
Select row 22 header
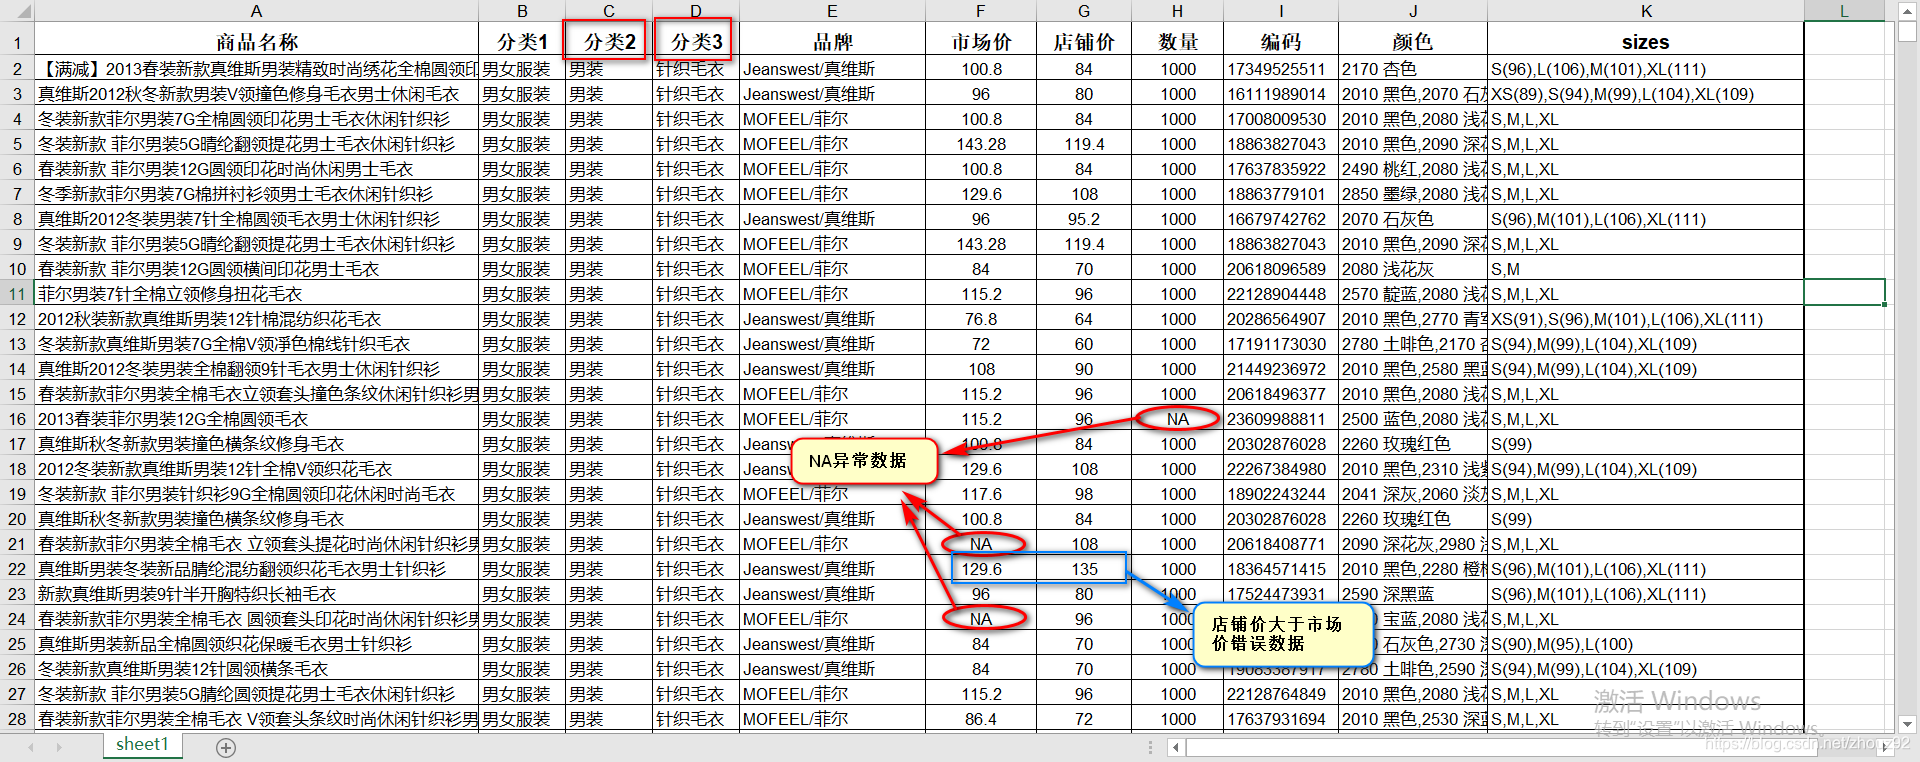pos(17,569)
